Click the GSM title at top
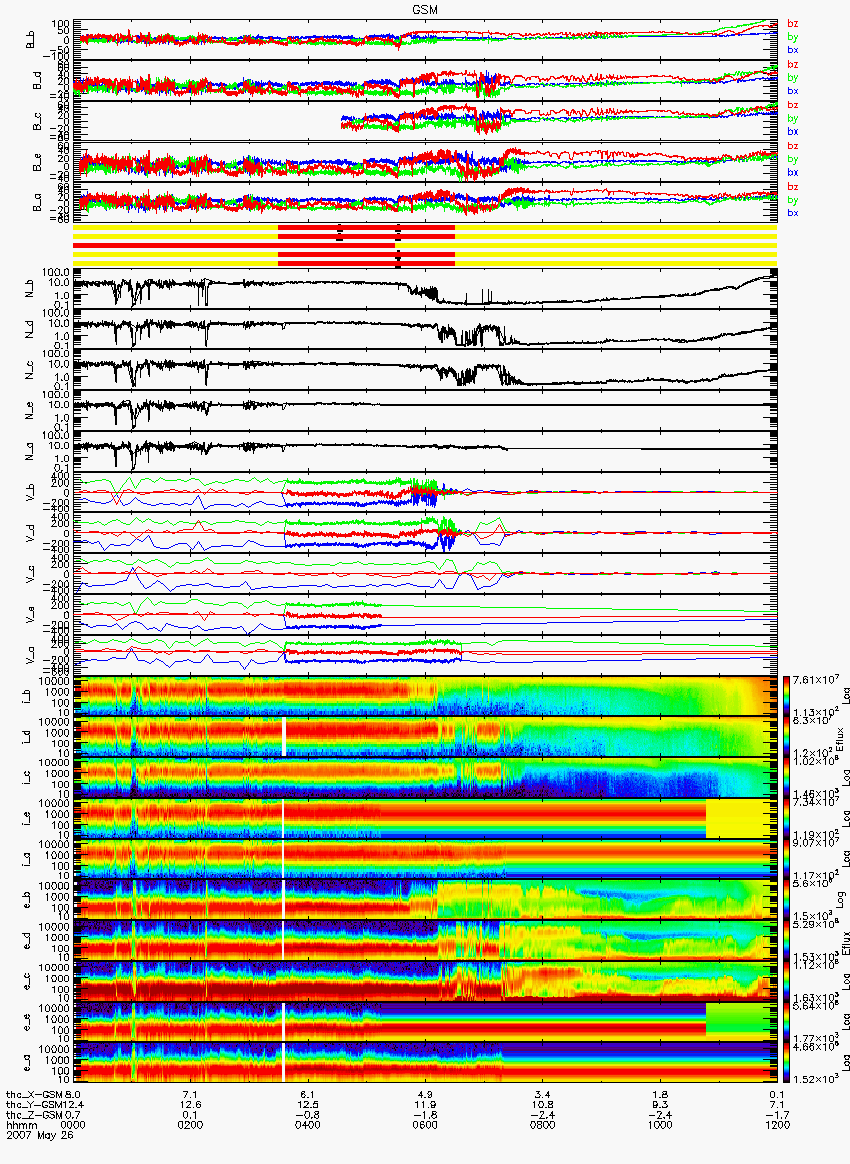Image resolution: width=850 pixels, height=1164 pixels. [425, 10]
